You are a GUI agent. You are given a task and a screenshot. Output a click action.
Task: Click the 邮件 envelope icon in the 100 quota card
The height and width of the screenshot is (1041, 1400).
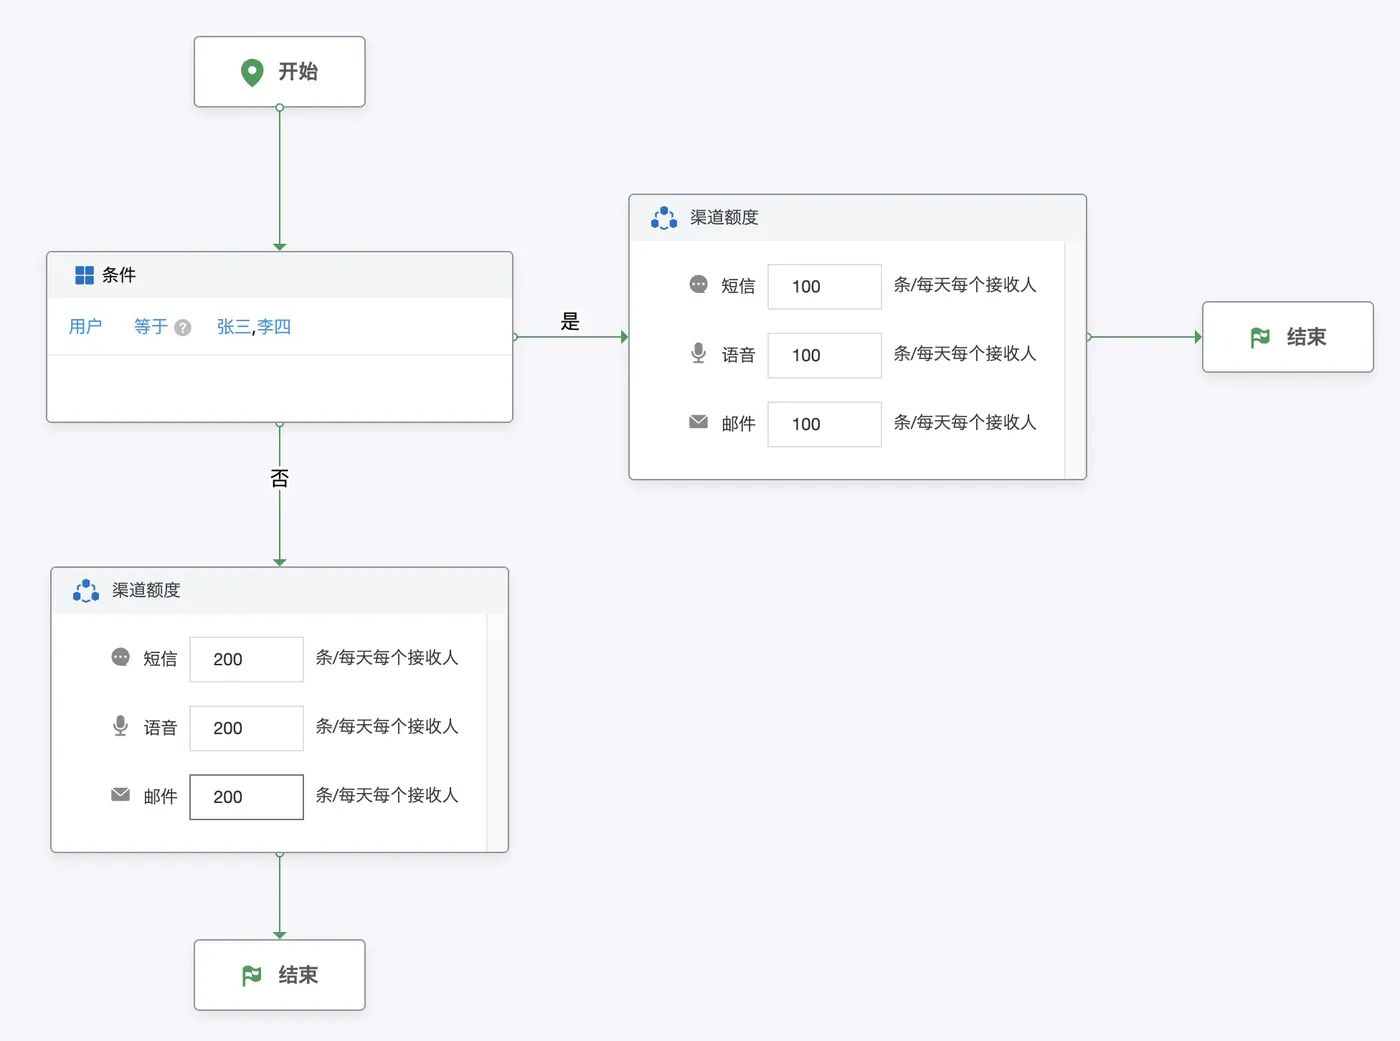(699, 422)
